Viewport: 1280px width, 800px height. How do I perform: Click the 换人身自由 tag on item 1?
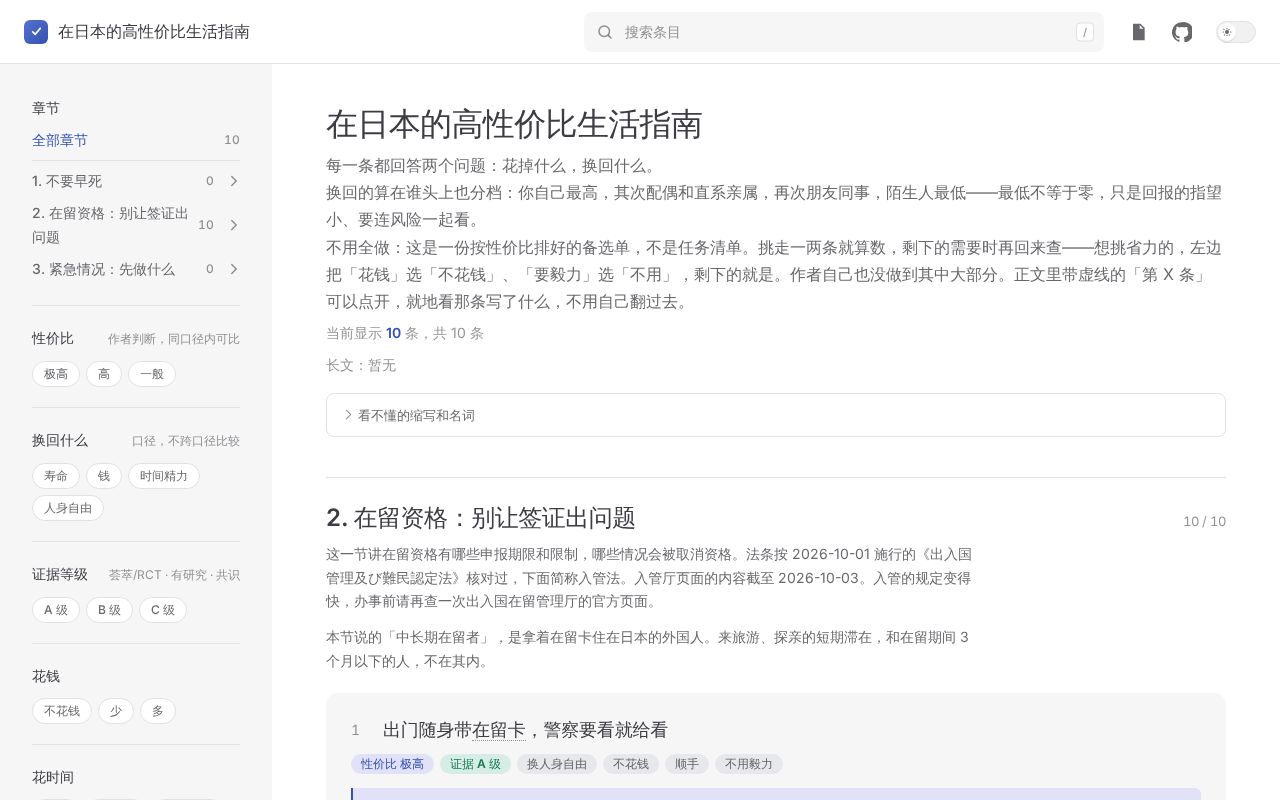557,764
